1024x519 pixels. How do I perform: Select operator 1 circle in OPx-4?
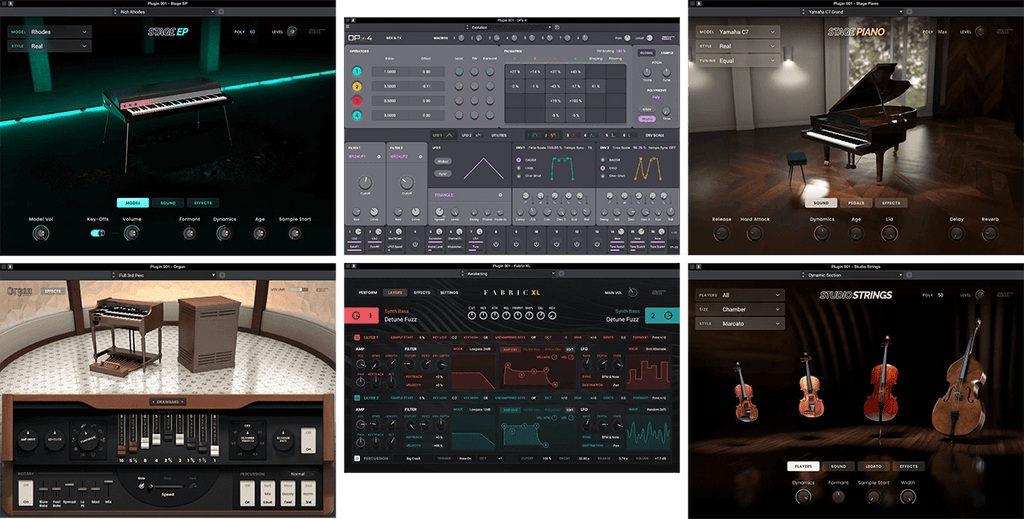click(357, 72)
